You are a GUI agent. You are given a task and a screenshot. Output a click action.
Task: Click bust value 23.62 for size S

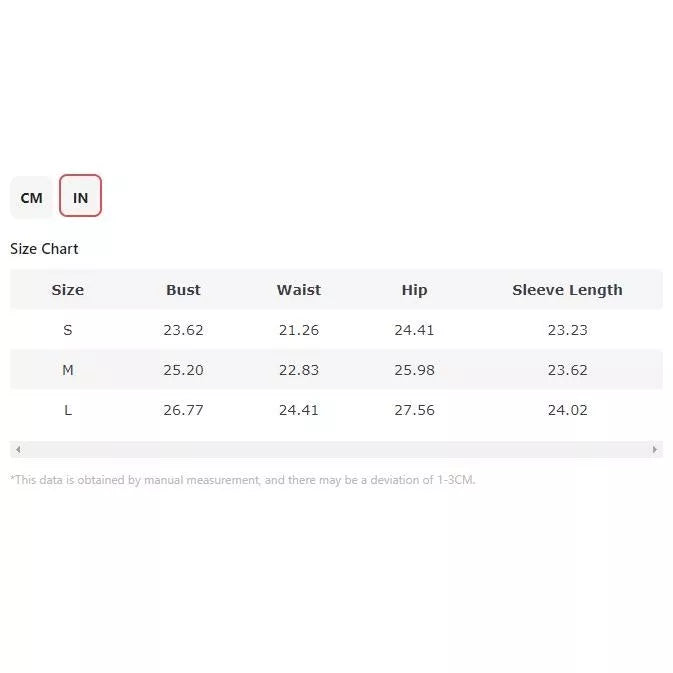pos(183,330)
